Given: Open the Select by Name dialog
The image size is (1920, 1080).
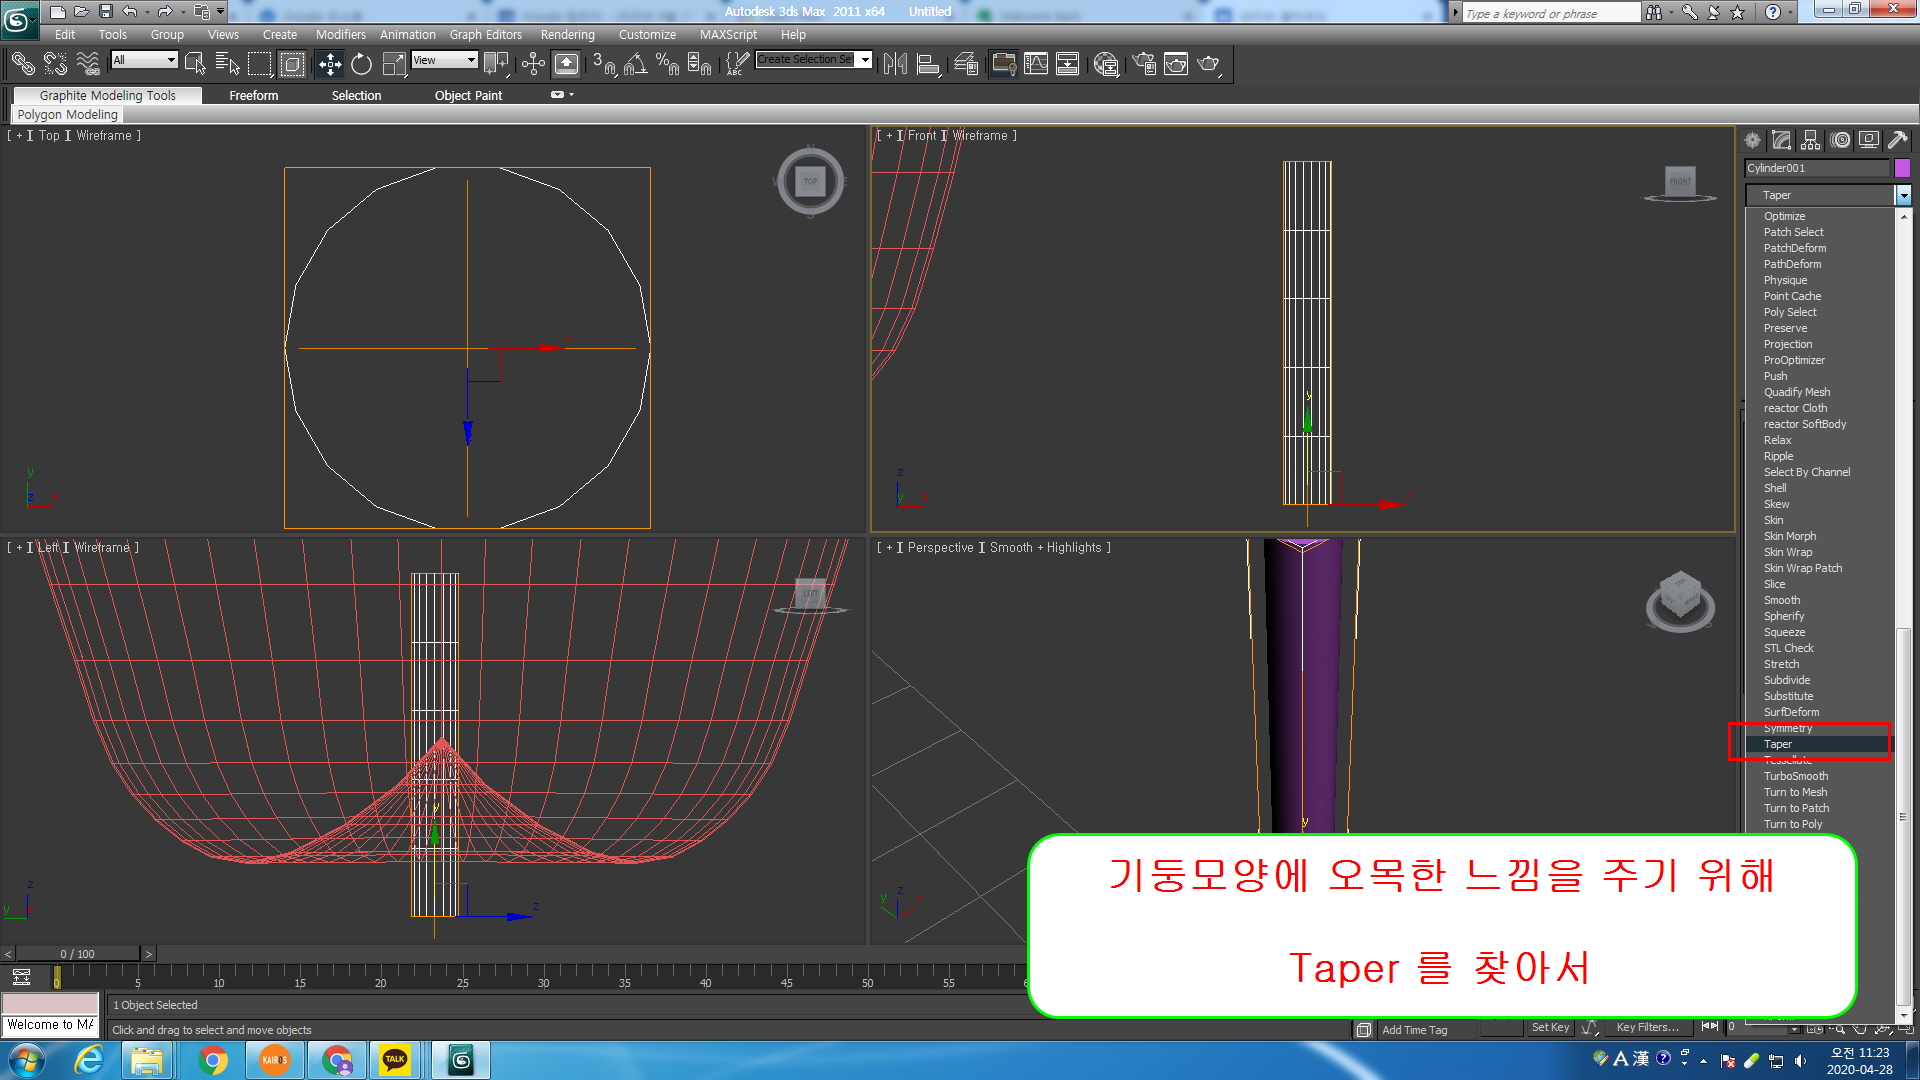Looking at the screenshot, I should (227, 64).
